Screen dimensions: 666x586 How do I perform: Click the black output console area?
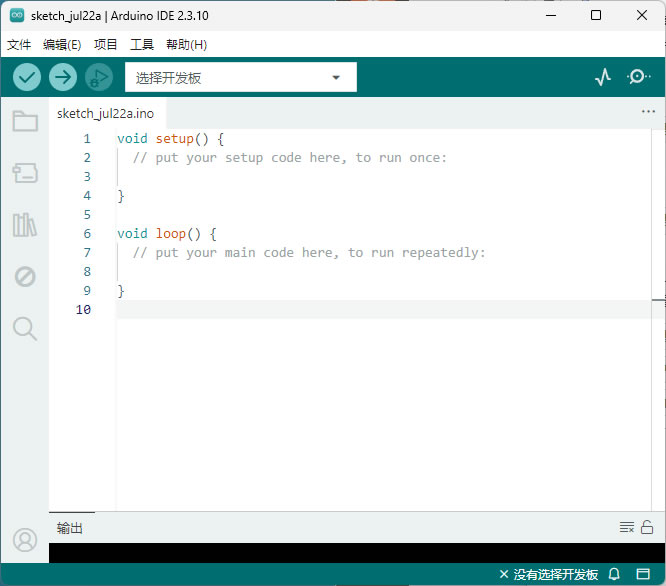[x=357, y=553]
